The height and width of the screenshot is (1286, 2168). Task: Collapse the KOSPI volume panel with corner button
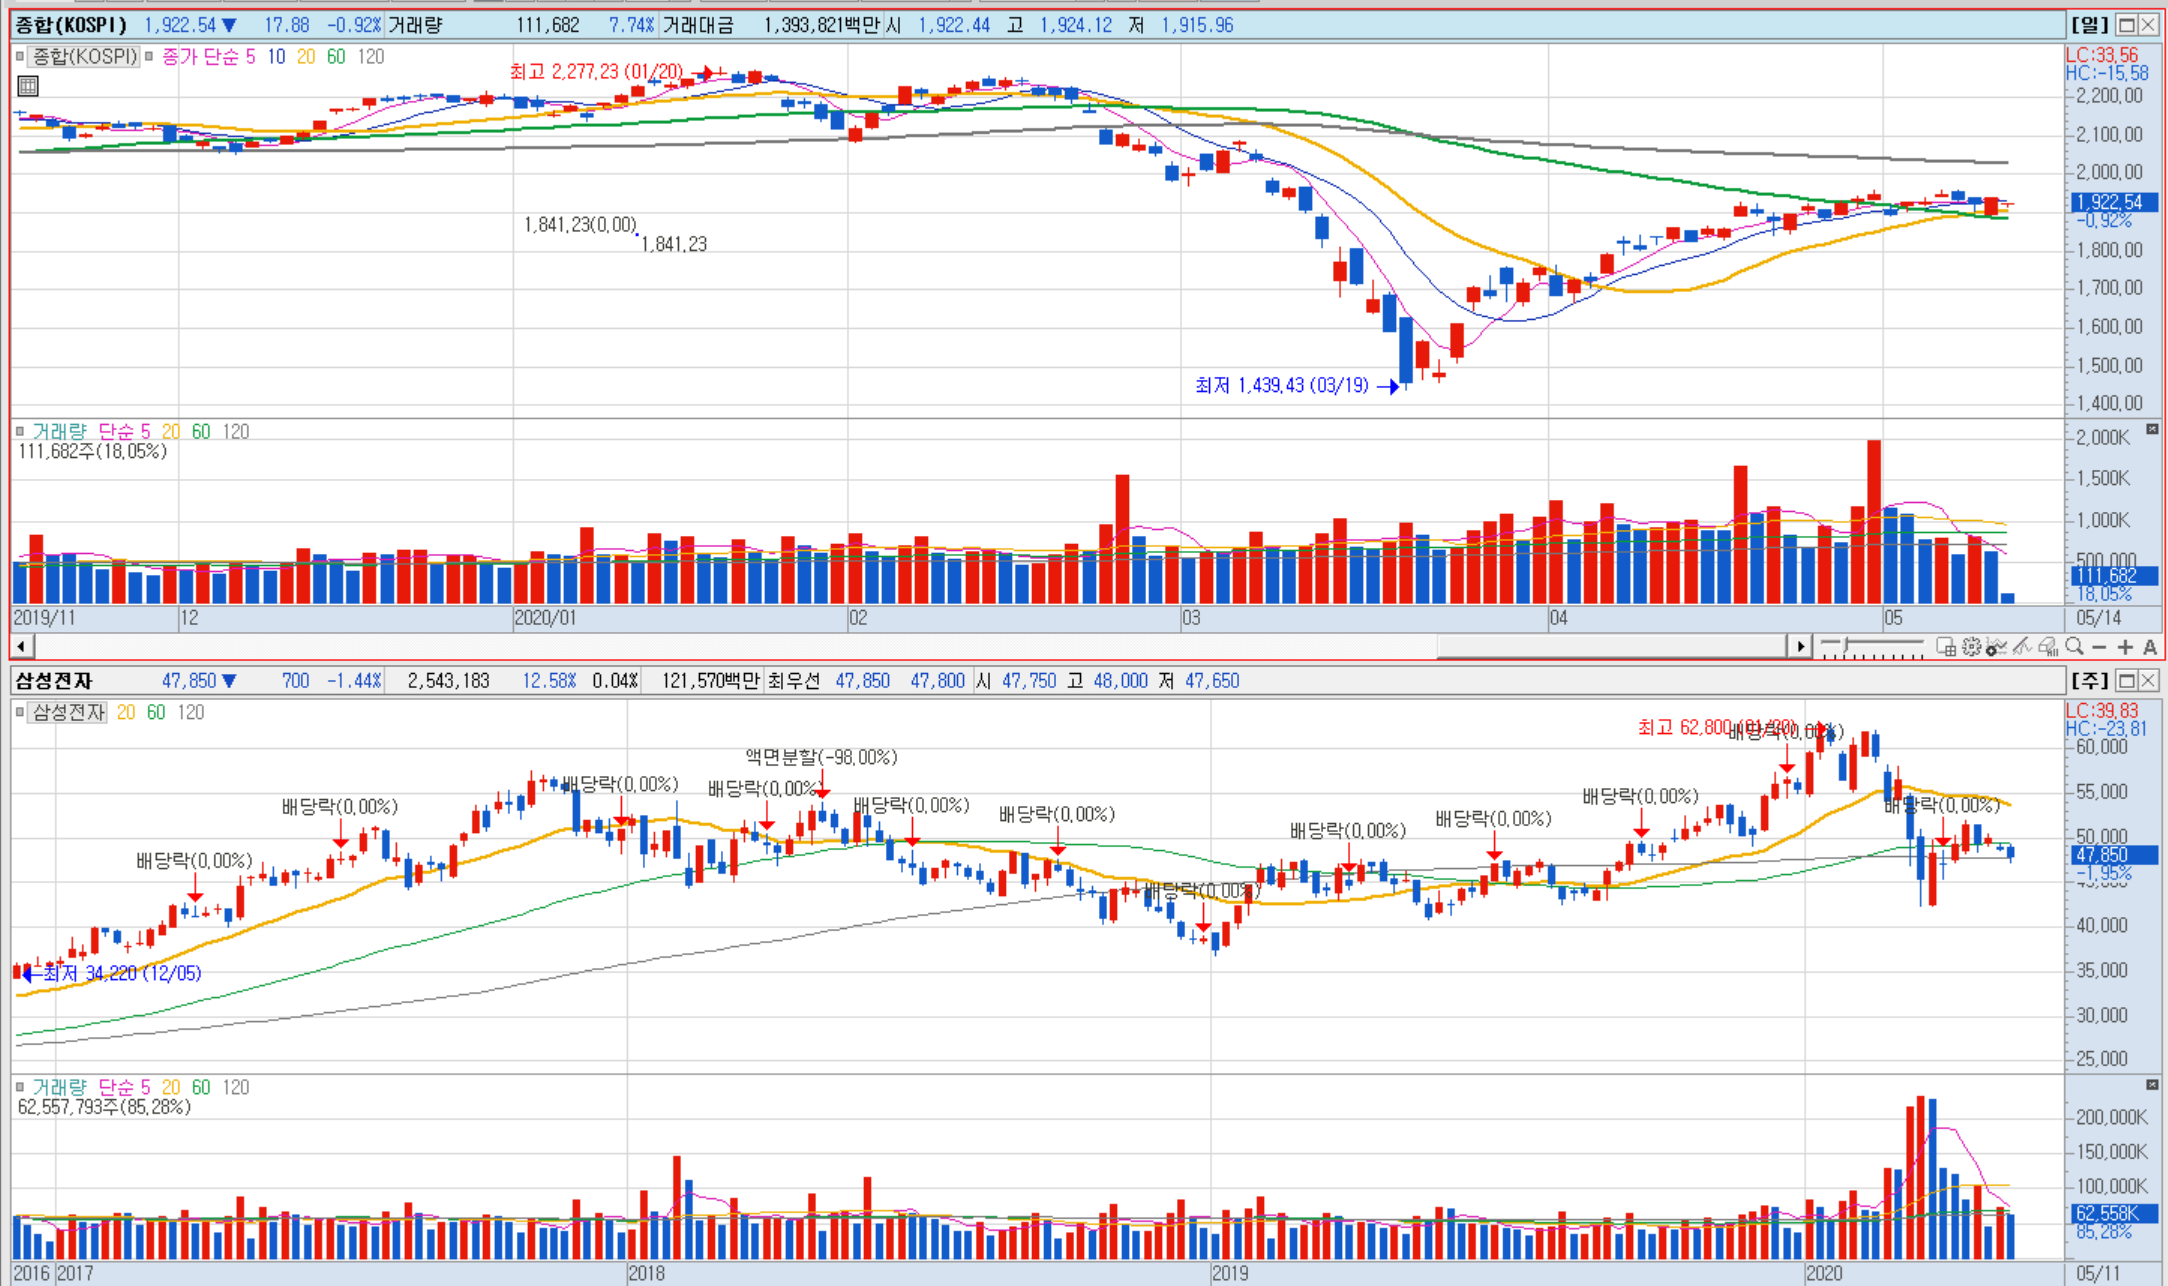pyautogui.click(x=2152, y=429)
